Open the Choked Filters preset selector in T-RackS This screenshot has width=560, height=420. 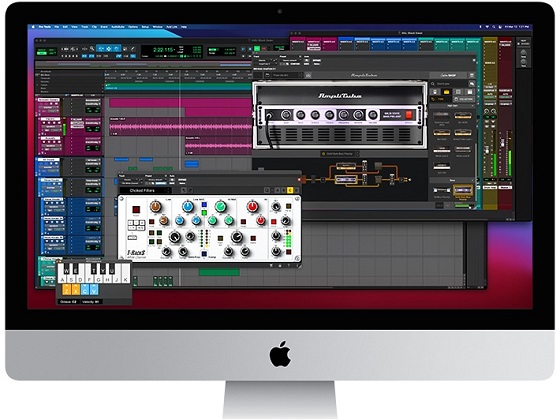pyautogui.click(x=145, y=190)
